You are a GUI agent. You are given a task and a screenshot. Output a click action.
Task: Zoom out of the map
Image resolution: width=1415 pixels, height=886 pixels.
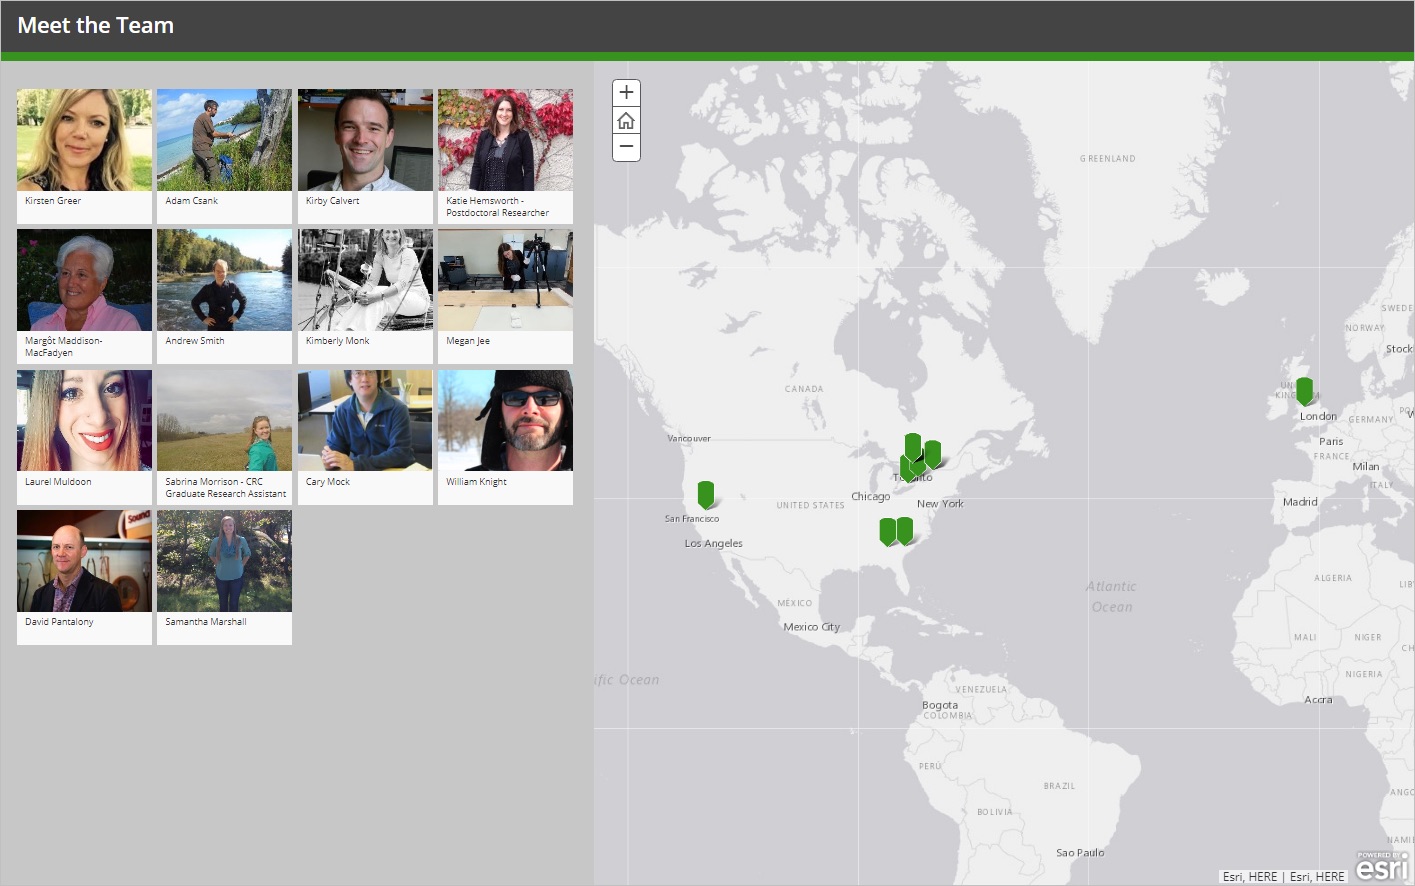tap(626, 147)
